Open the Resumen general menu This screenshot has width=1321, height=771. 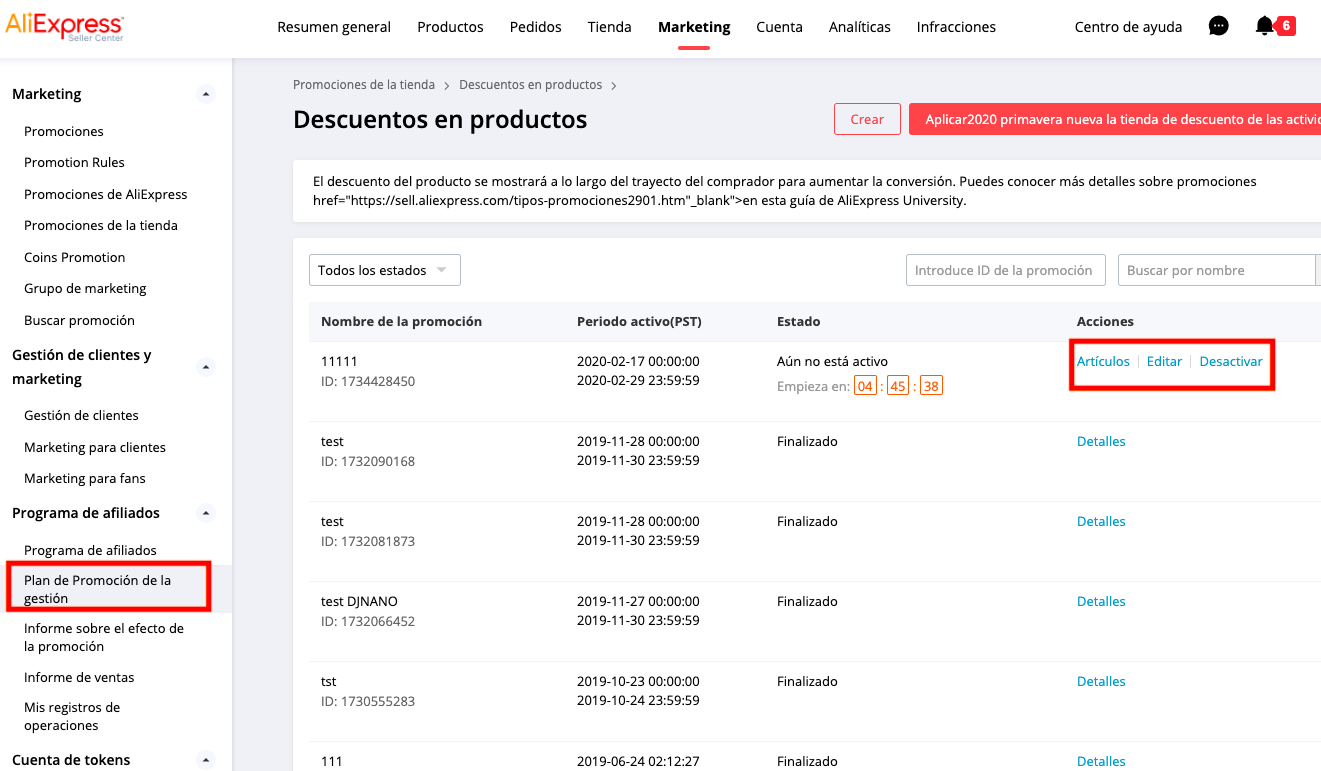tap(334, 27)
